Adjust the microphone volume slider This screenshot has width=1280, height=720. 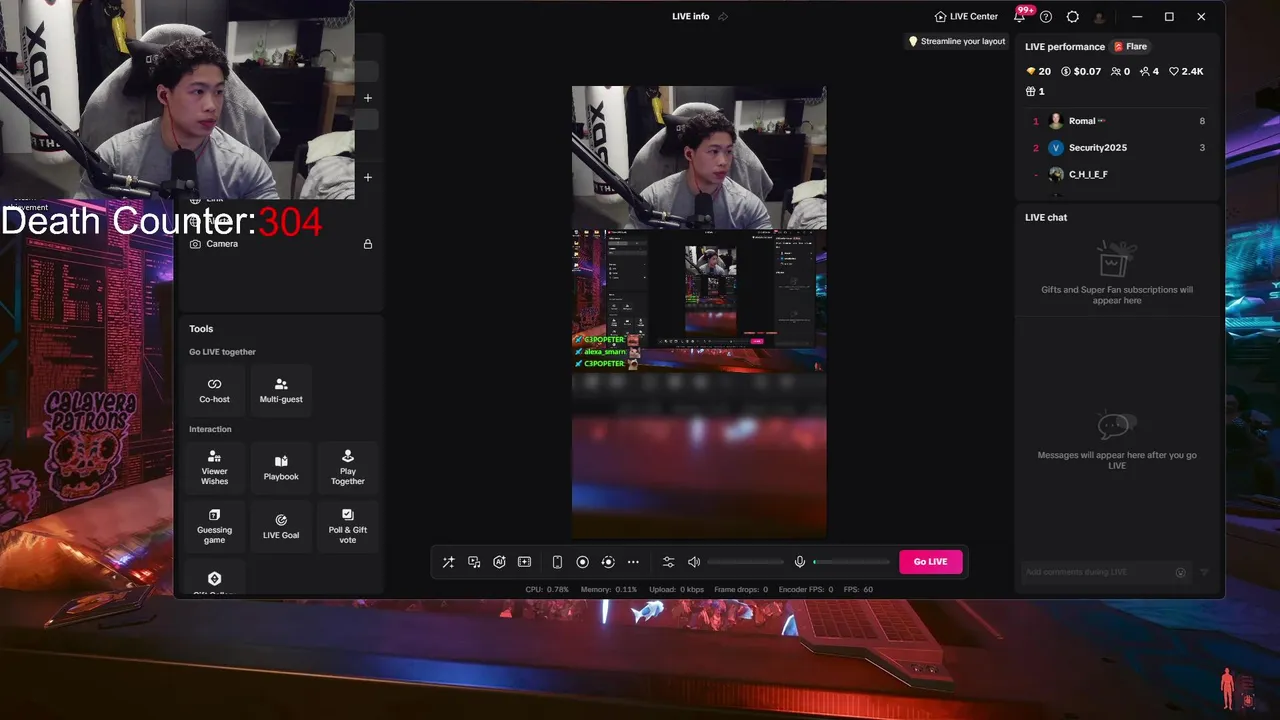851,562
